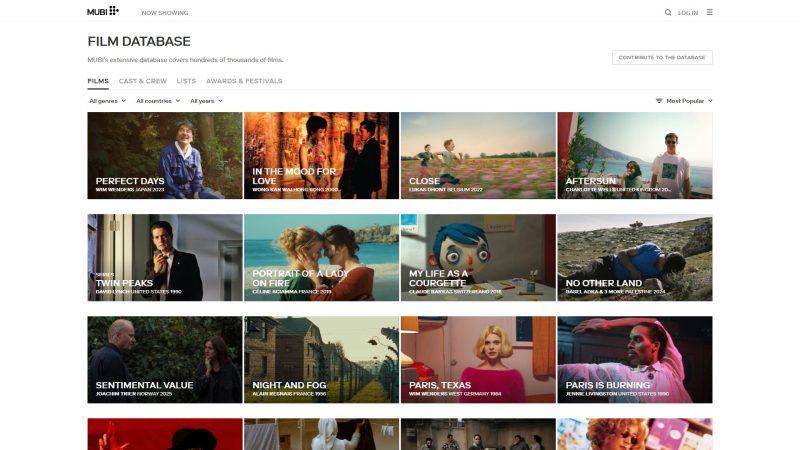Open the Night and Fog card
The width and height of the screenshot is (800, 450).
321,360
